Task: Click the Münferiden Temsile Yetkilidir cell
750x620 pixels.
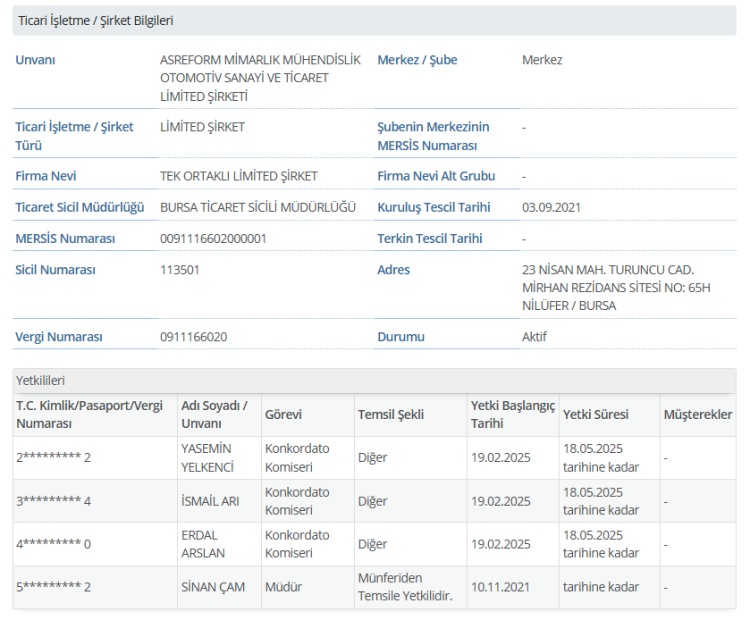Action: pos(405,587)
